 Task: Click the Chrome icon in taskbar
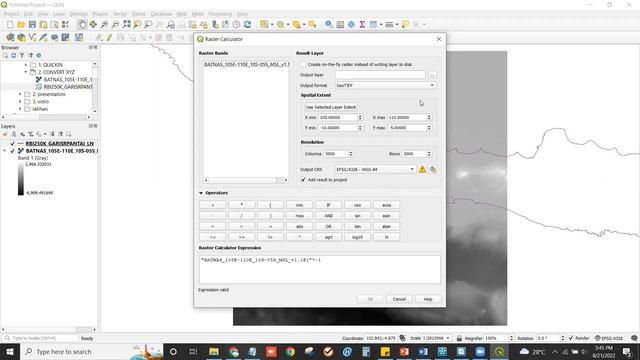[x=290, y=351]
